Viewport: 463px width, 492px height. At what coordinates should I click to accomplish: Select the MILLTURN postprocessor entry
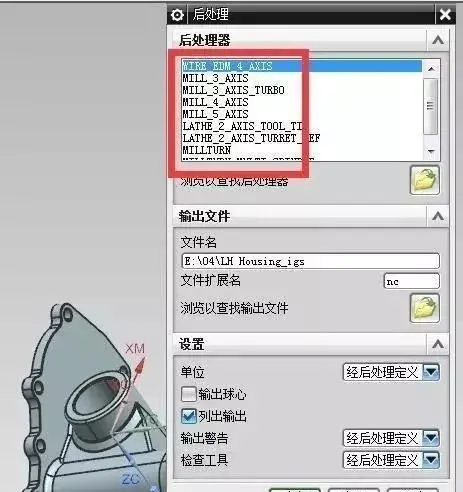coord(207,150)
